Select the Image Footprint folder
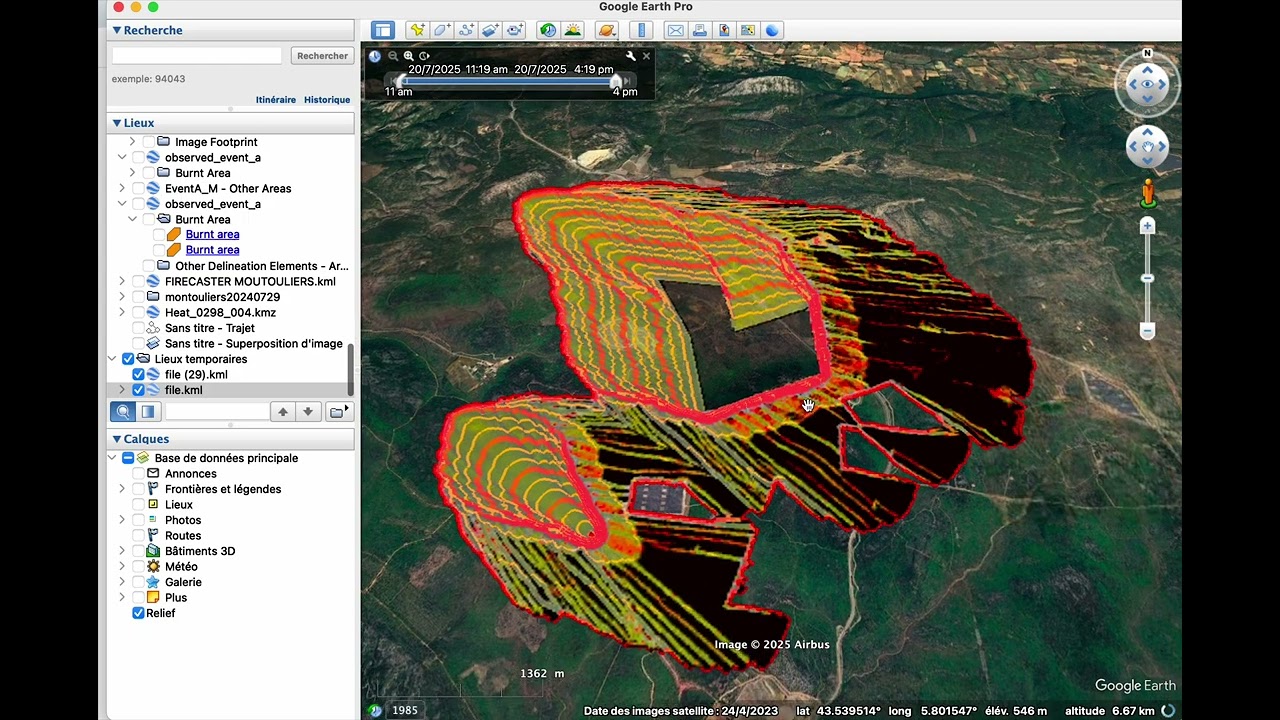Viewport: 1280px width, 720px height. tap(216, 142)
